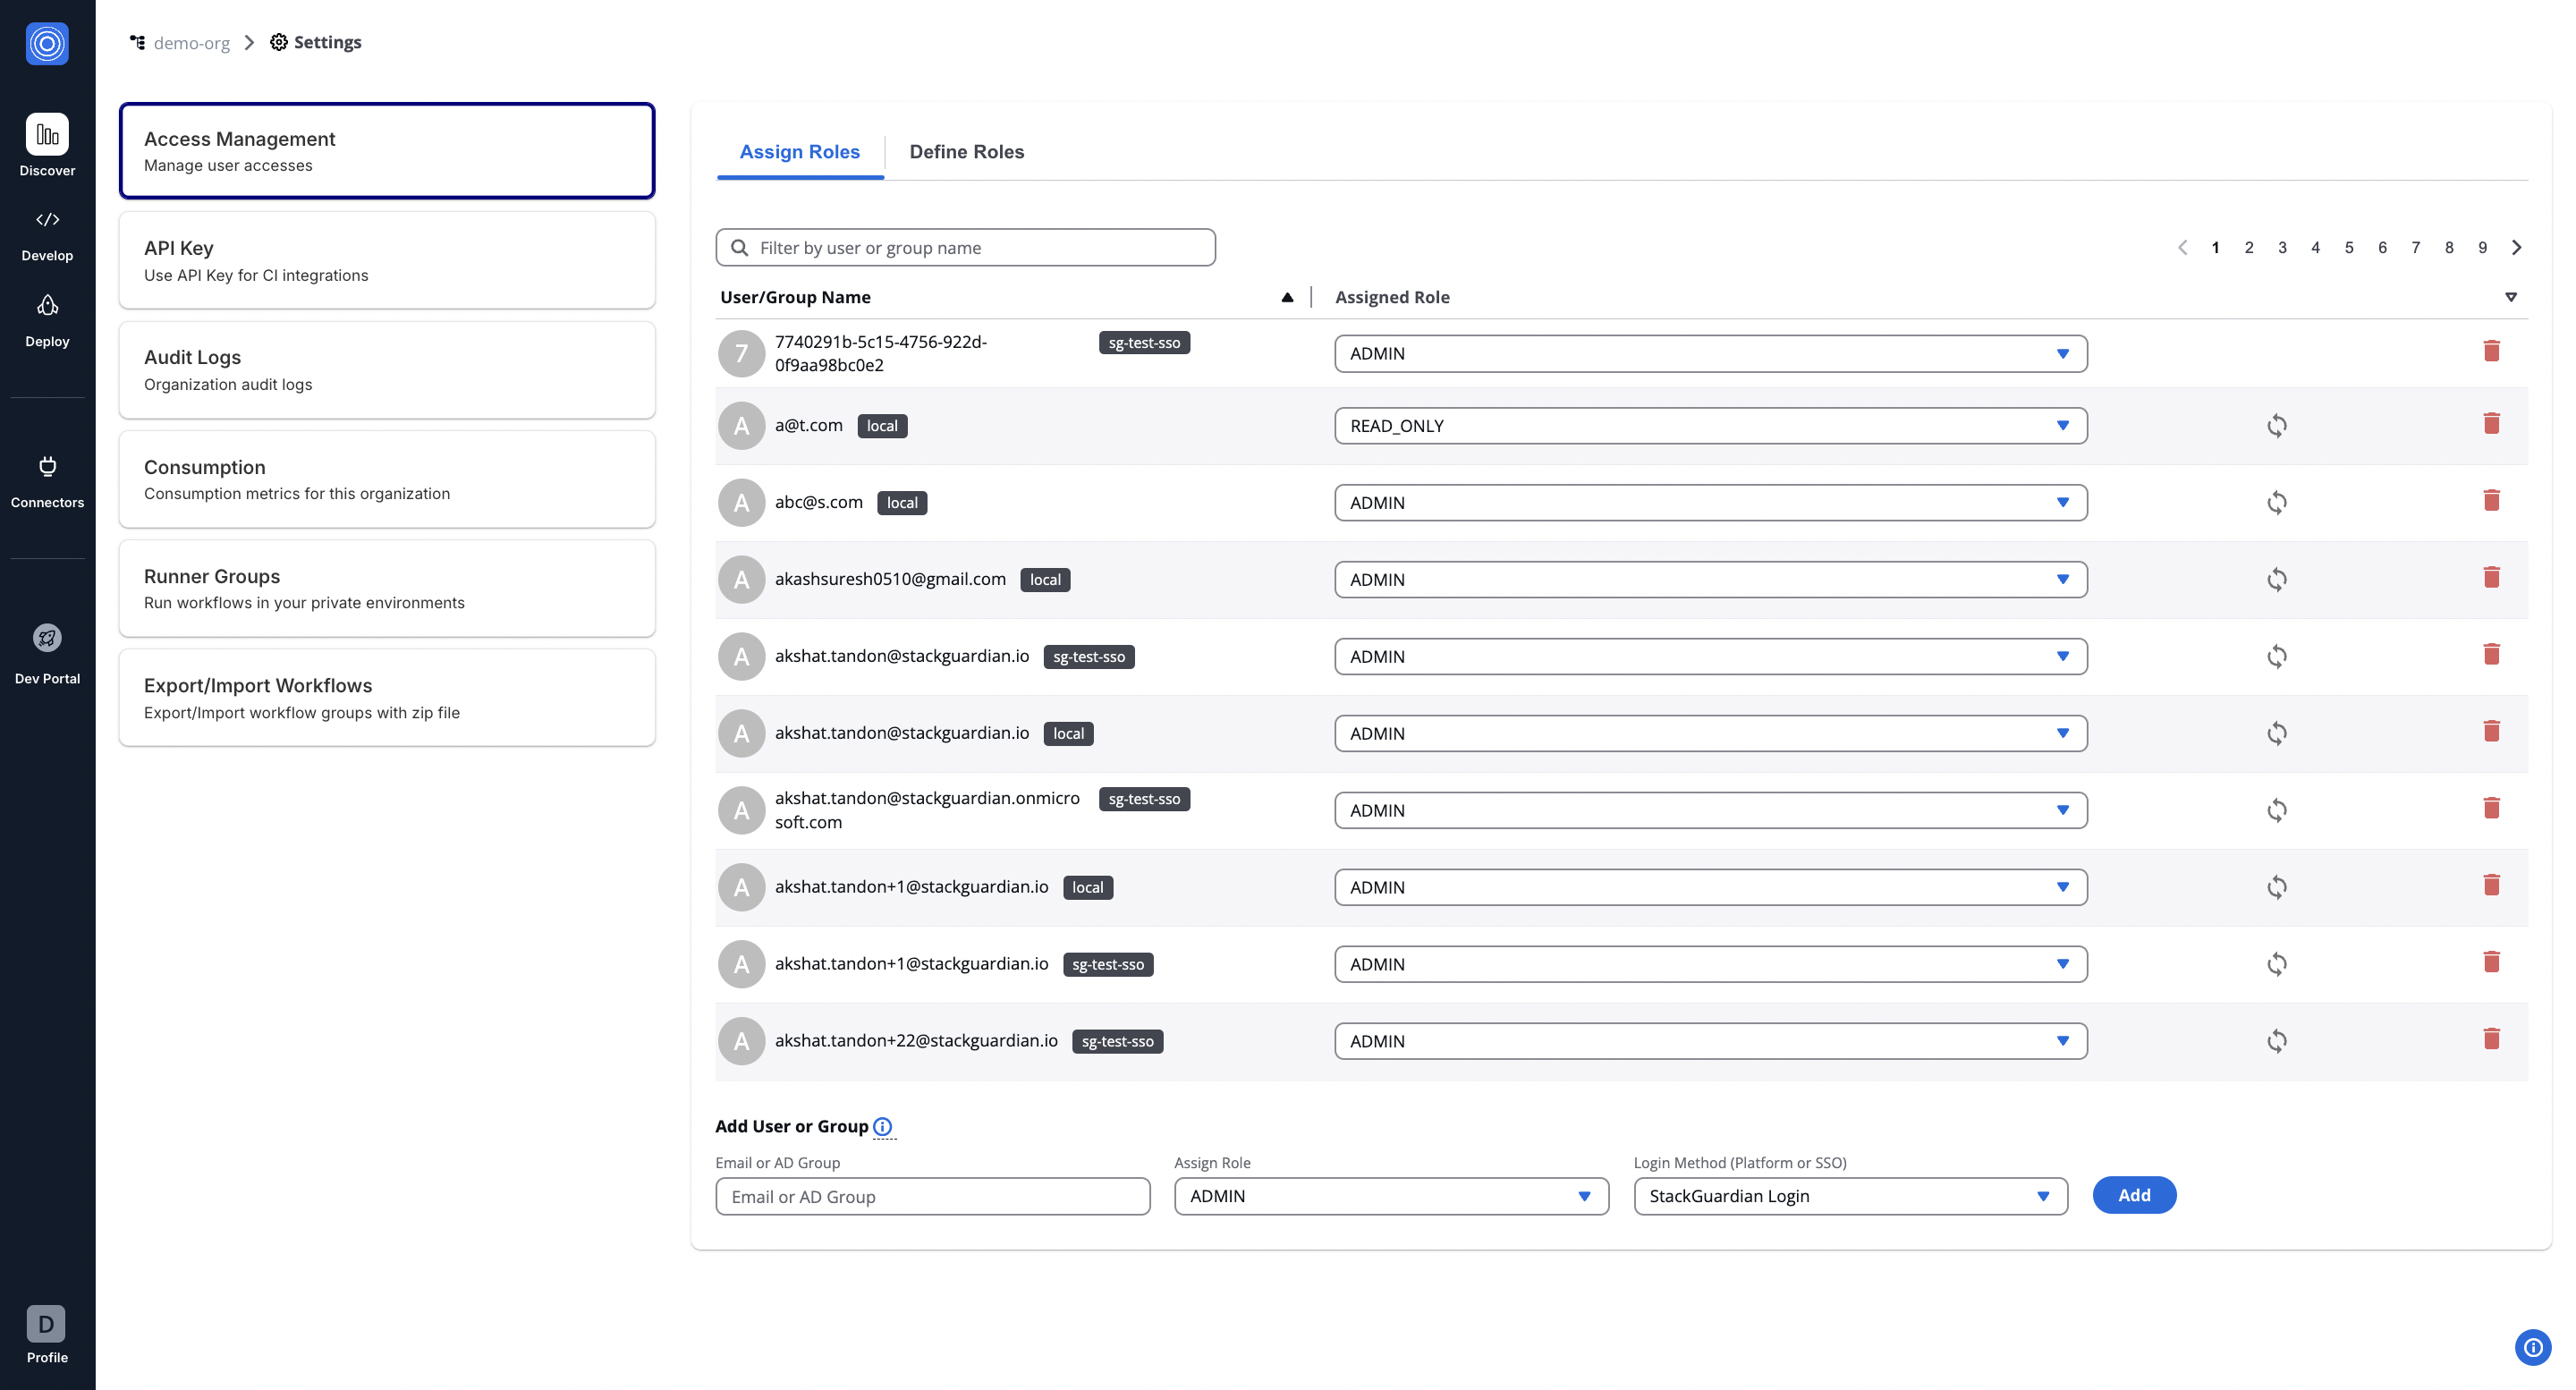The width and height of the screenshot is (2576, 1390).
Task: Select the Discover icon in the sidebar
Action: point(46,133)
